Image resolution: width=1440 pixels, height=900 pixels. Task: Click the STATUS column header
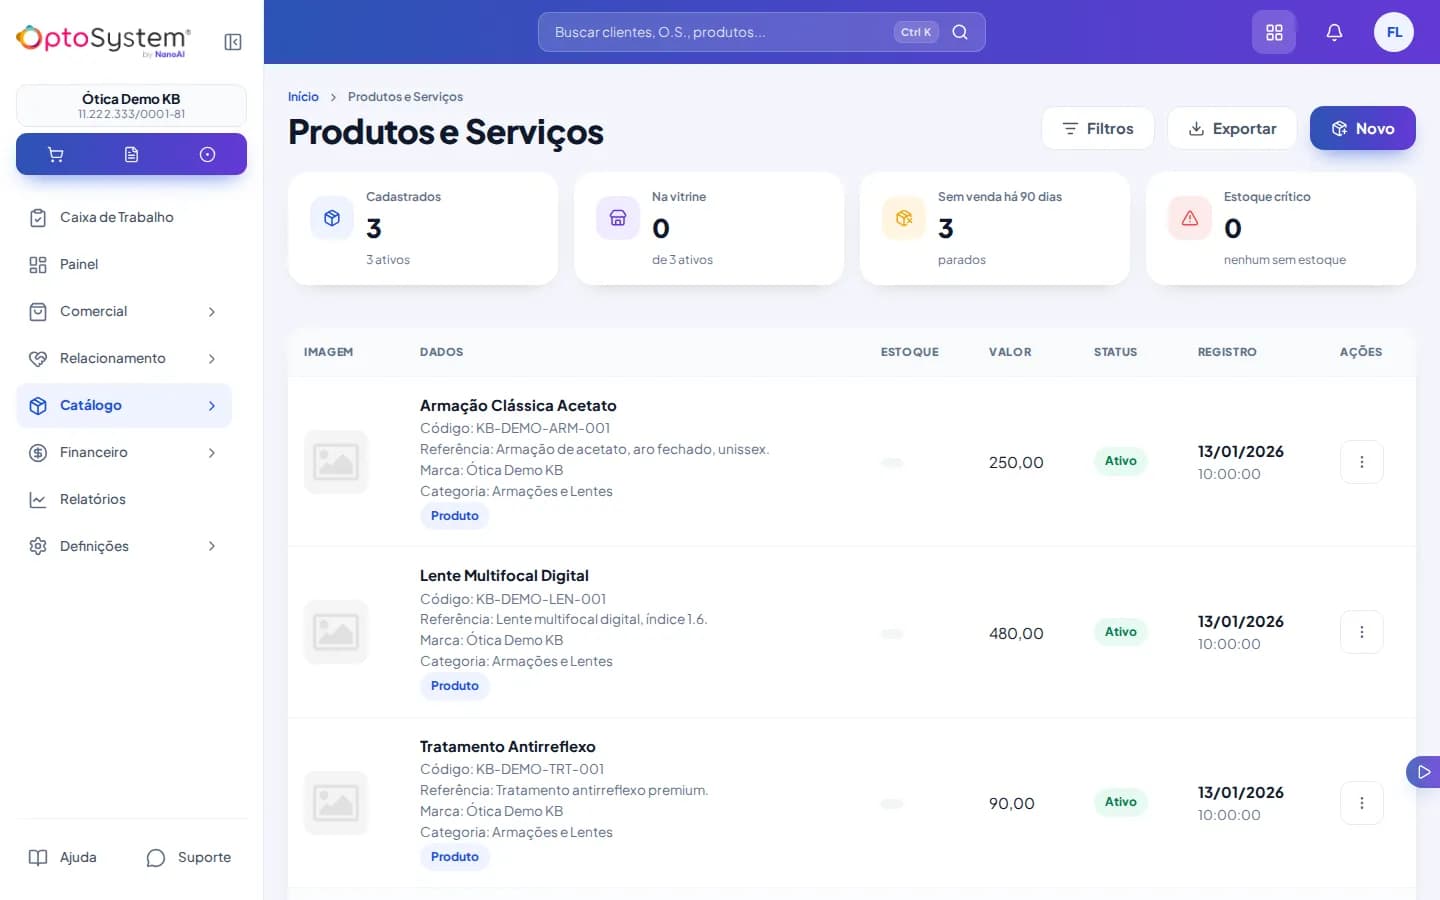(x=1116, y=352)
